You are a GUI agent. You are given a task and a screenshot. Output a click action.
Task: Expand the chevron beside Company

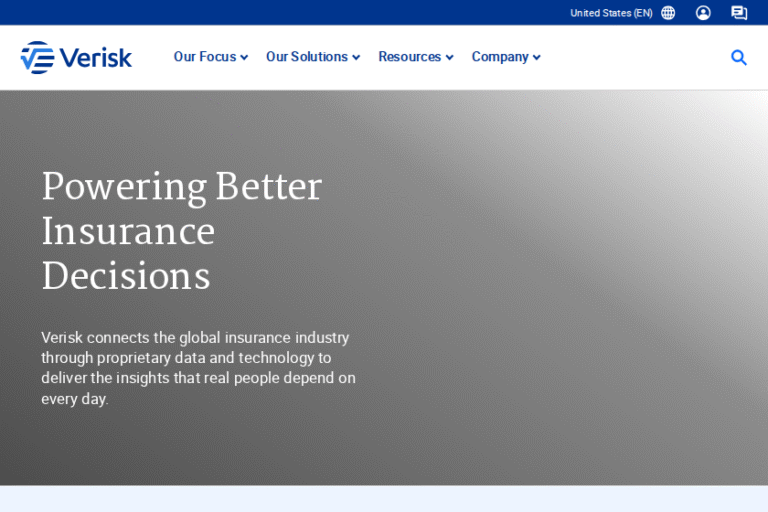(x=537, y=58)
